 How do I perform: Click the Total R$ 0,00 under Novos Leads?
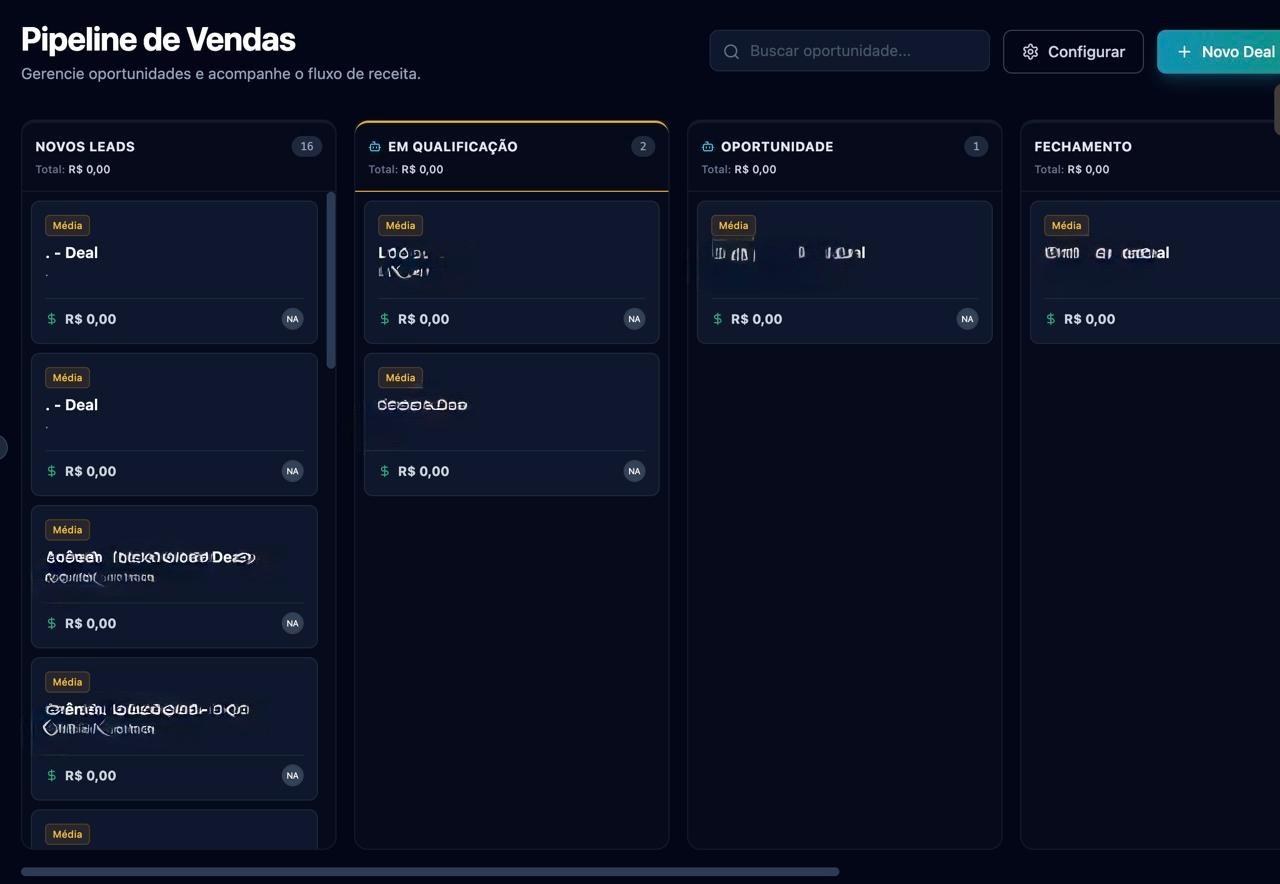click(73, 170)
